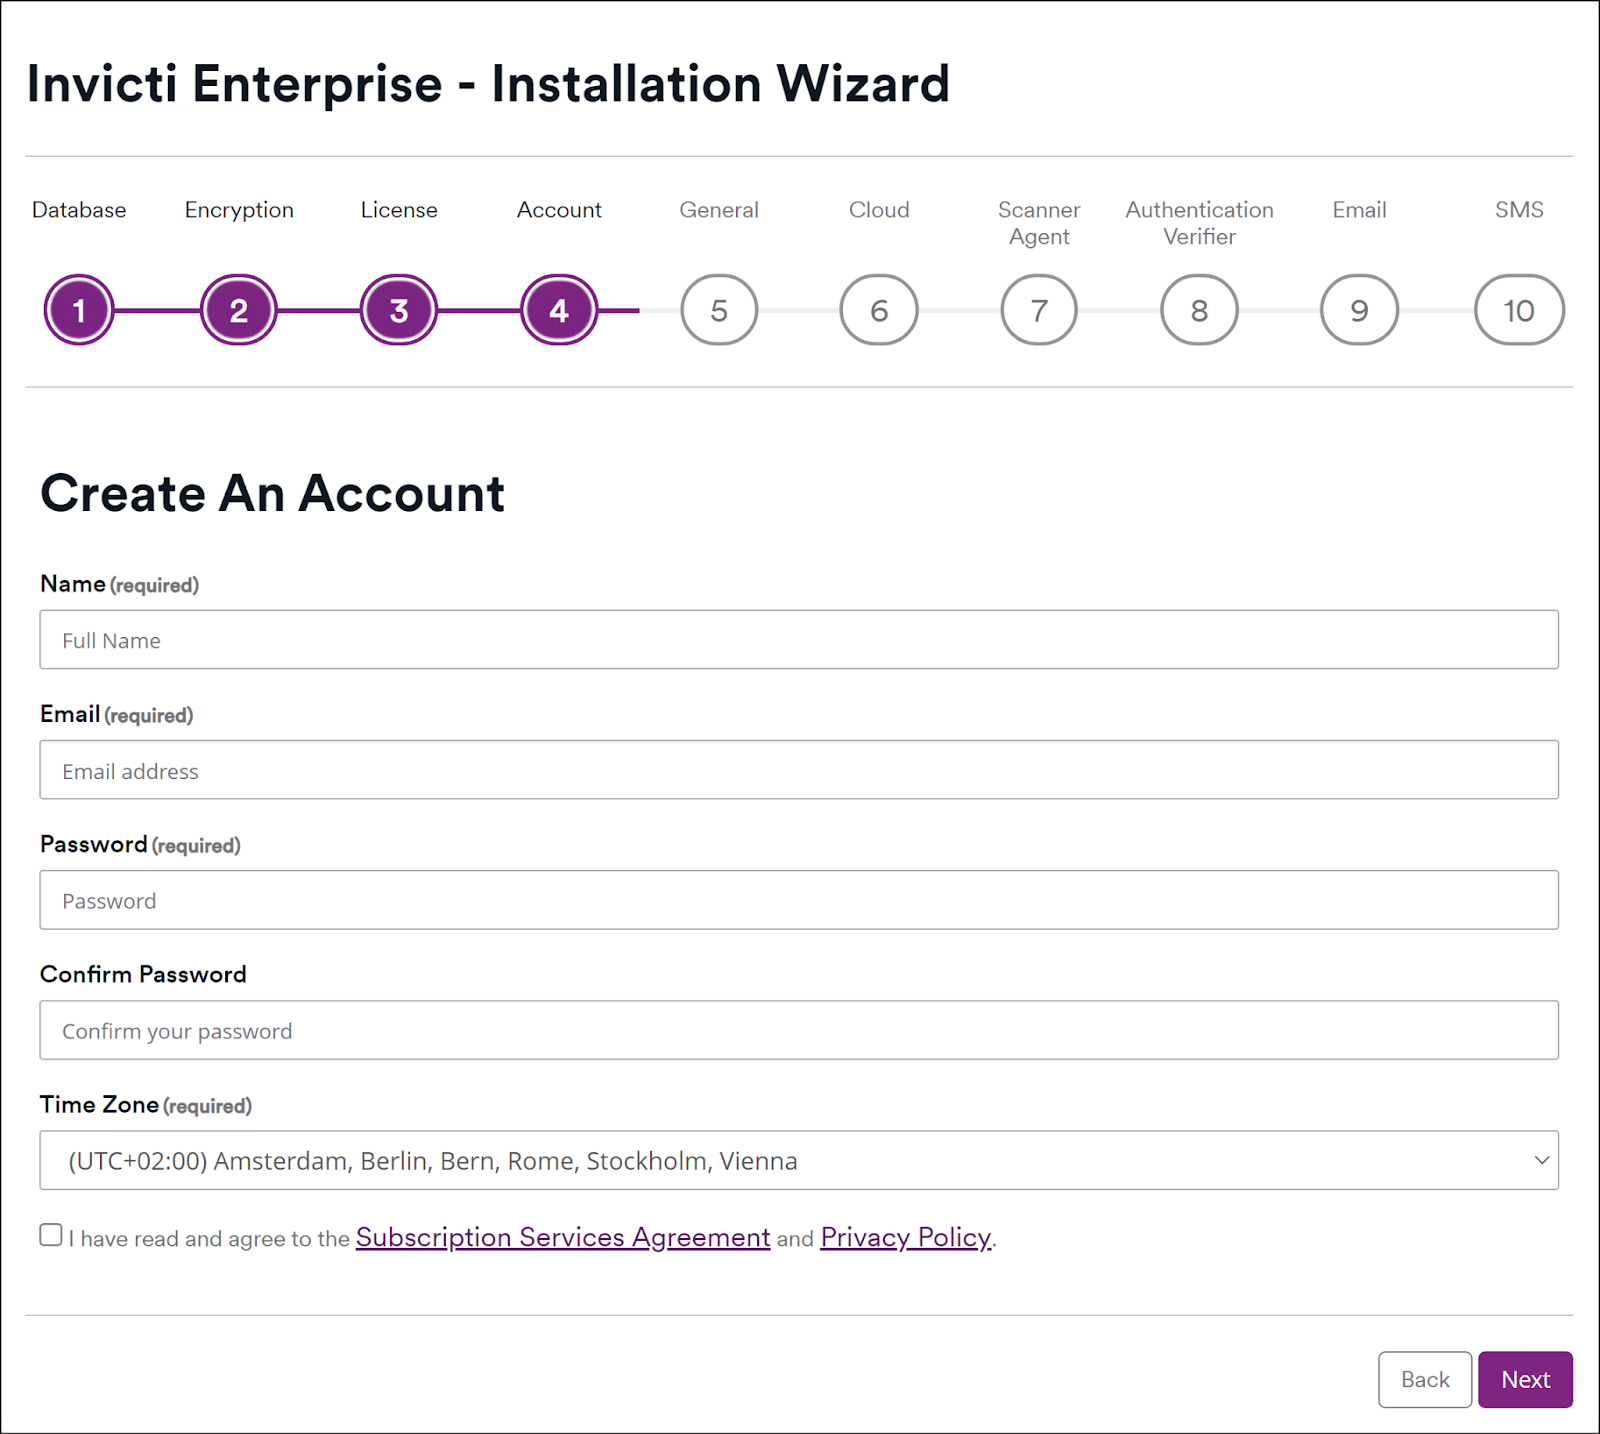
Task: Click step 7 Scanner Agent circle
Action: point(1039,310)
